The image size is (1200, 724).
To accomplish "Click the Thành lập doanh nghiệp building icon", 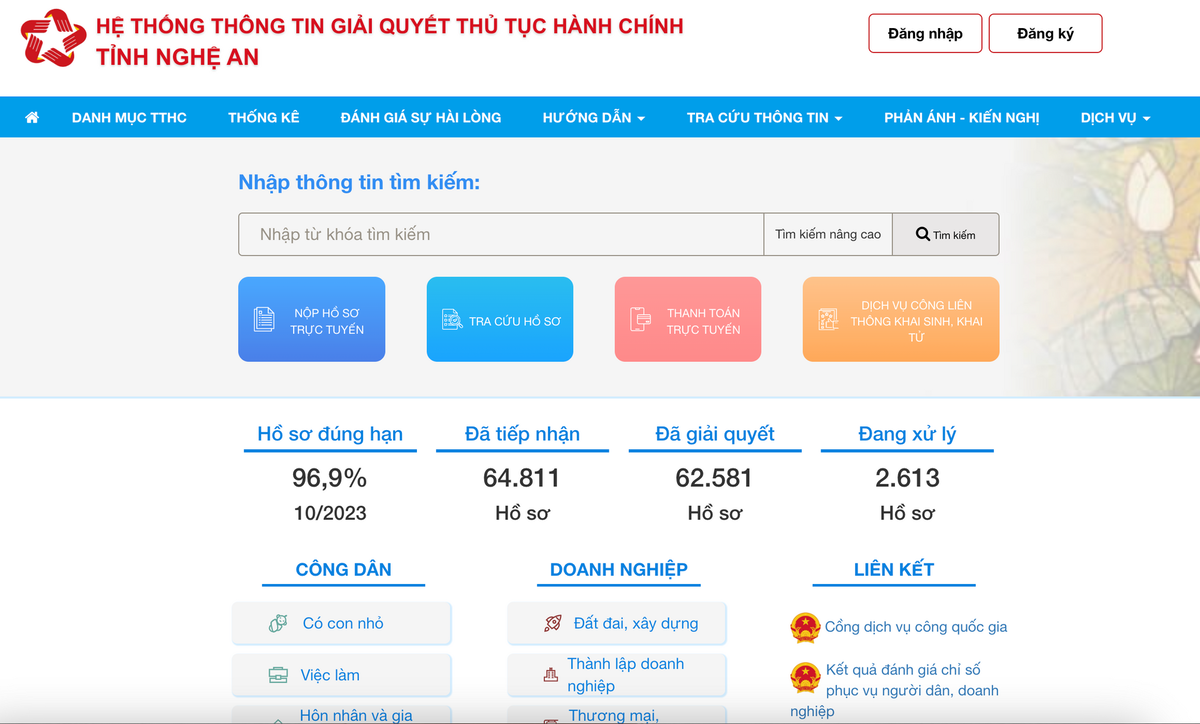I will pyautogui.click(x=549, y=675).
